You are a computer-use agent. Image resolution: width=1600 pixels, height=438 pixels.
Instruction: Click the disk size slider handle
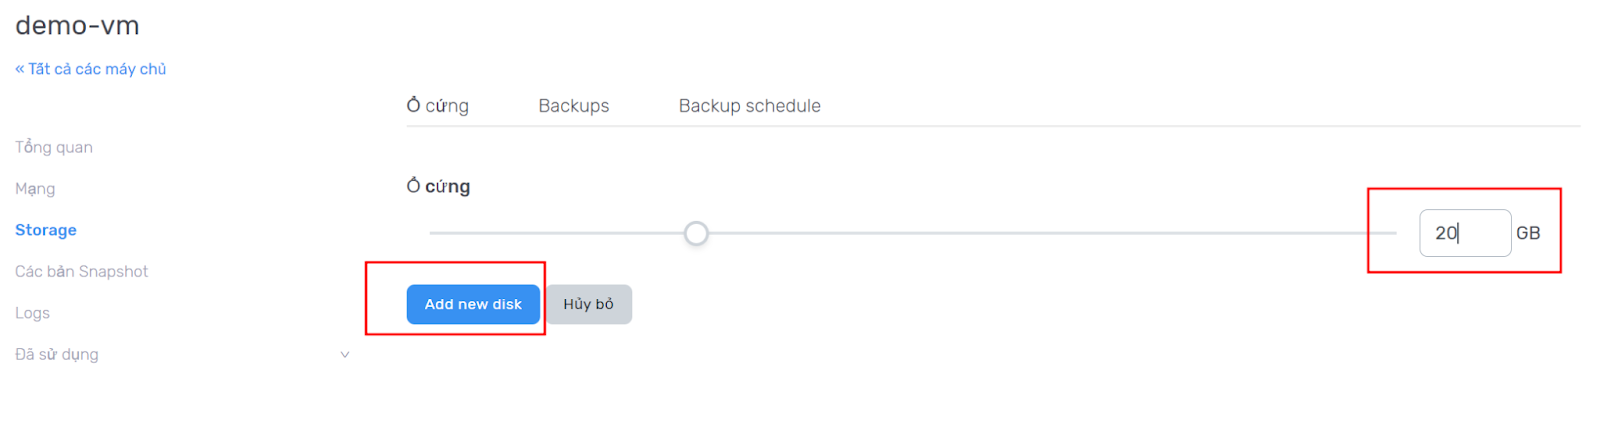pos(696,234)
